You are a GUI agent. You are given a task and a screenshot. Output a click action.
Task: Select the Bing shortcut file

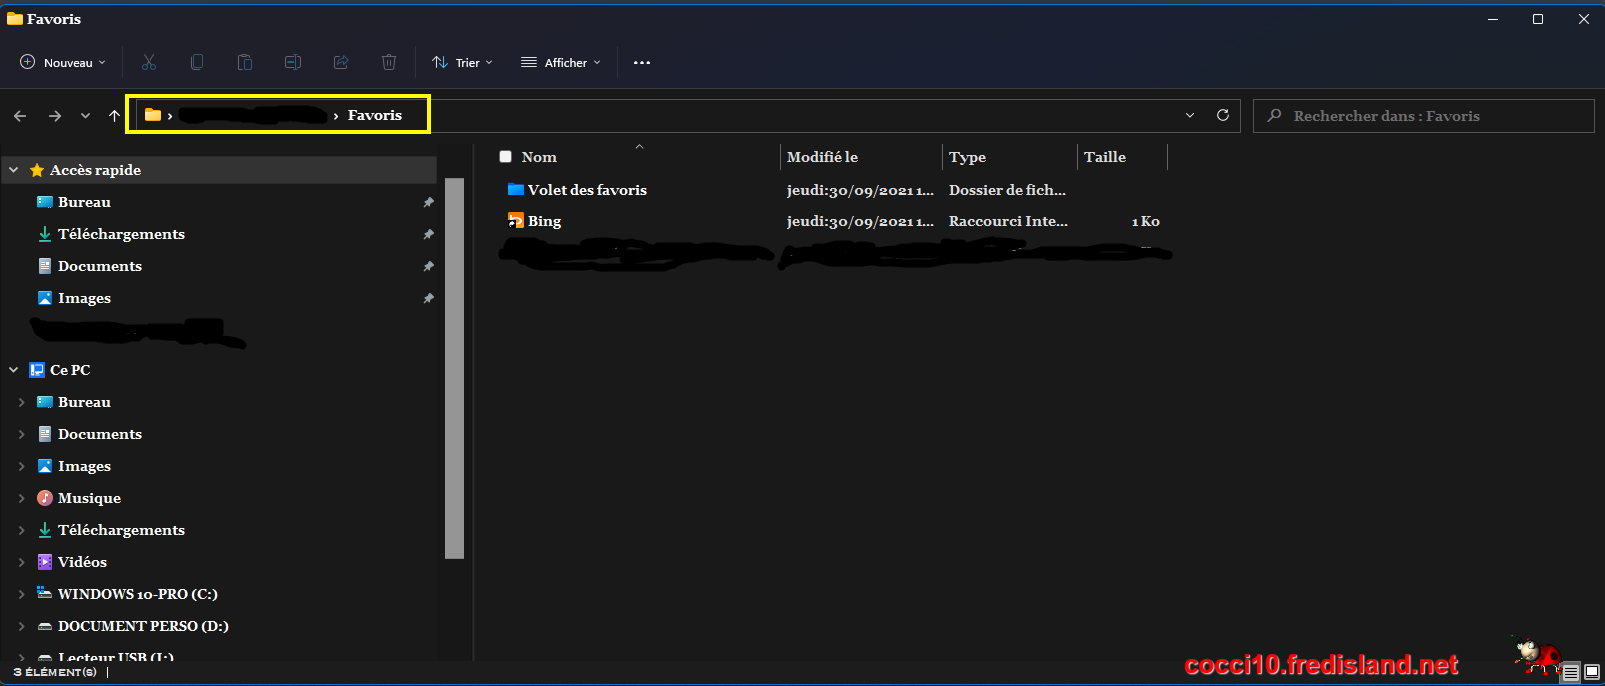pyautogui.click(x=544, y=221)
